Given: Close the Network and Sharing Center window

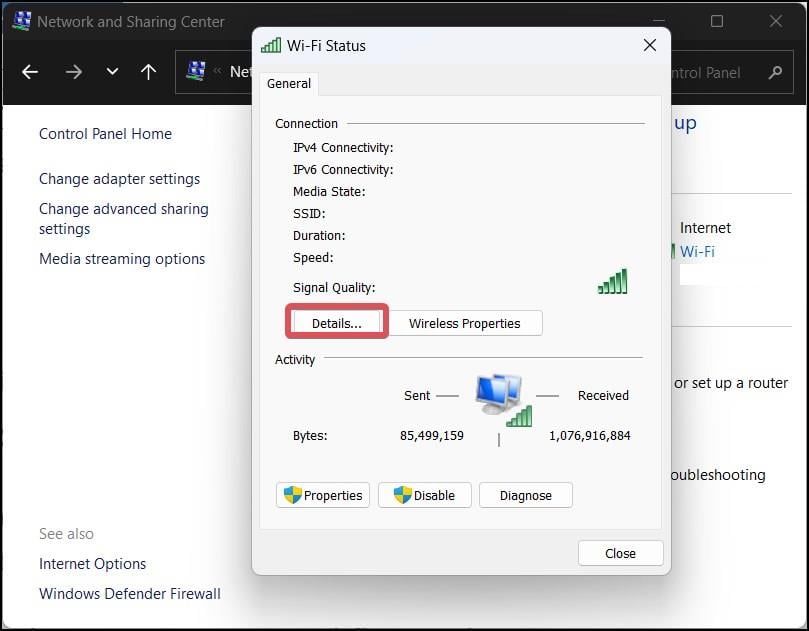Looking at the screenshot, I should click(776, 21).
